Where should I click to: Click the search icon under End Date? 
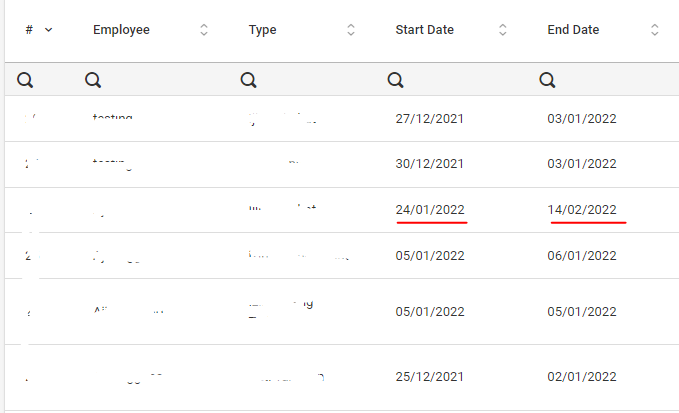coord(548,80)
